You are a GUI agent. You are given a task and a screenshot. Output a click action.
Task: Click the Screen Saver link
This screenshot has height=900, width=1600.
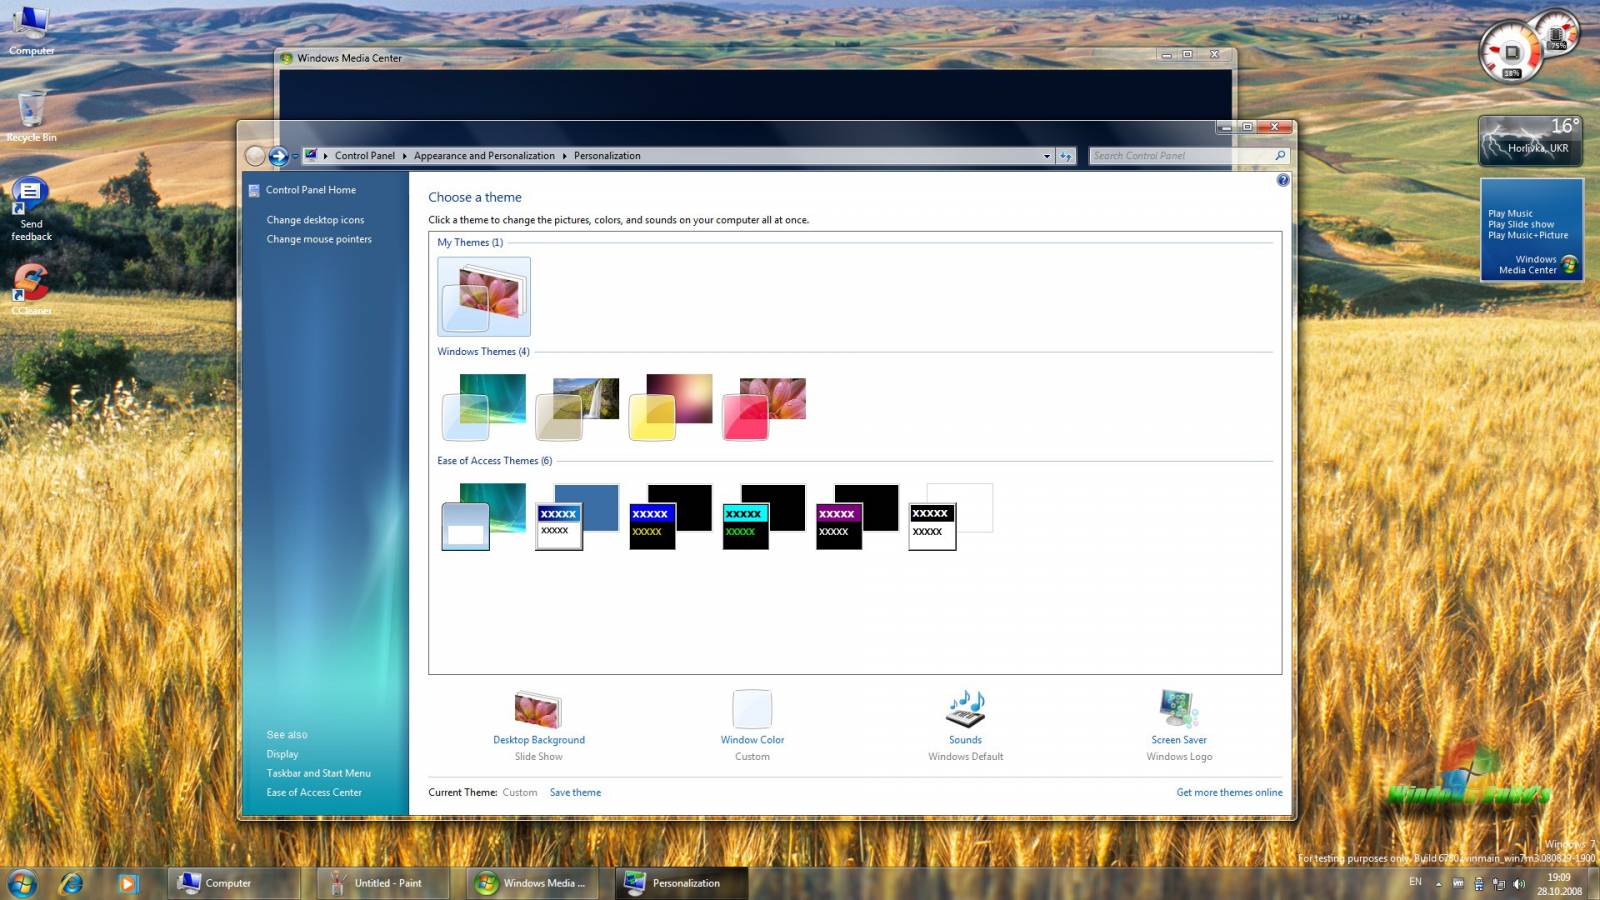[1179, 740]
